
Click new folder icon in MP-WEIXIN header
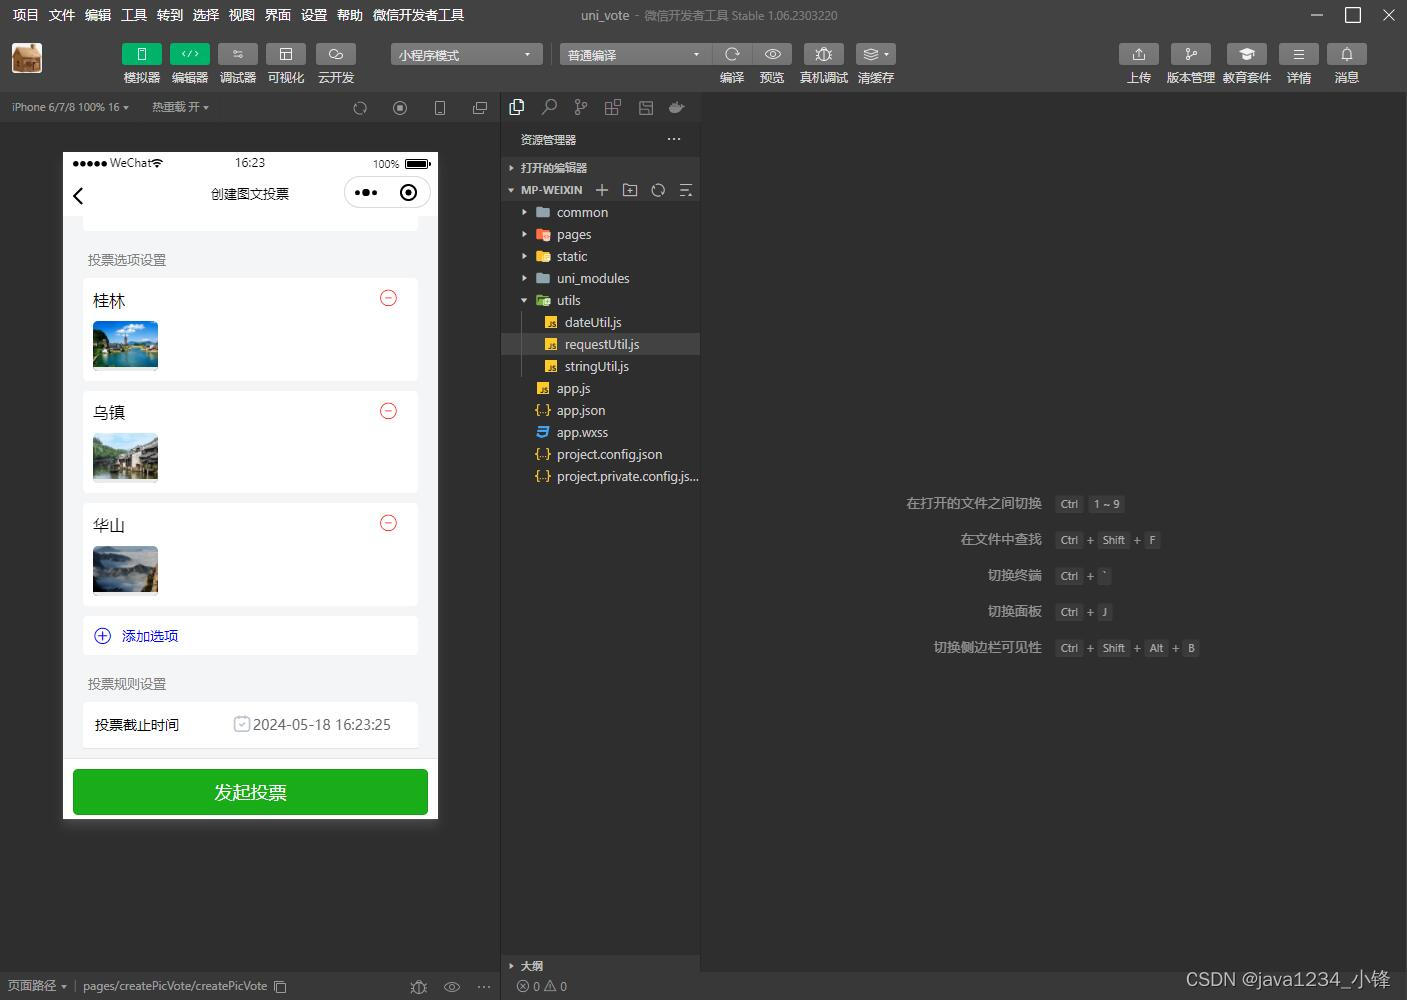pos(630,190)
